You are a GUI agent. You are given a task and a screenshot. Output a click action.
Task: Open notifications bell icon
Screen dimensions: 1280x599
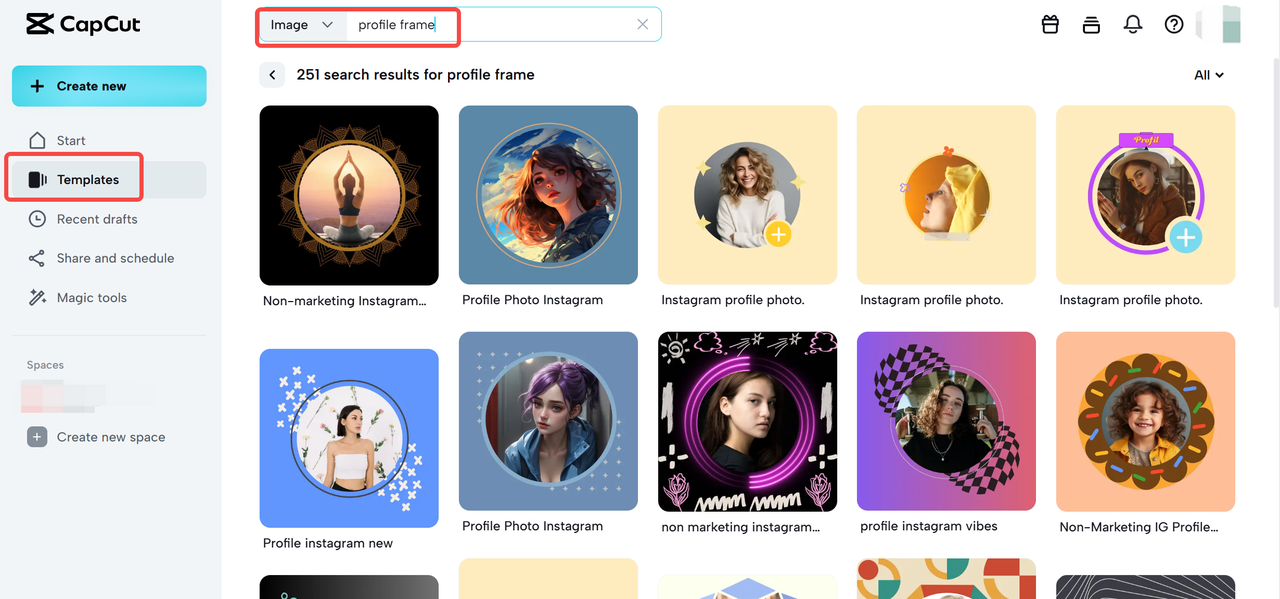click(x=1133, y=25)
